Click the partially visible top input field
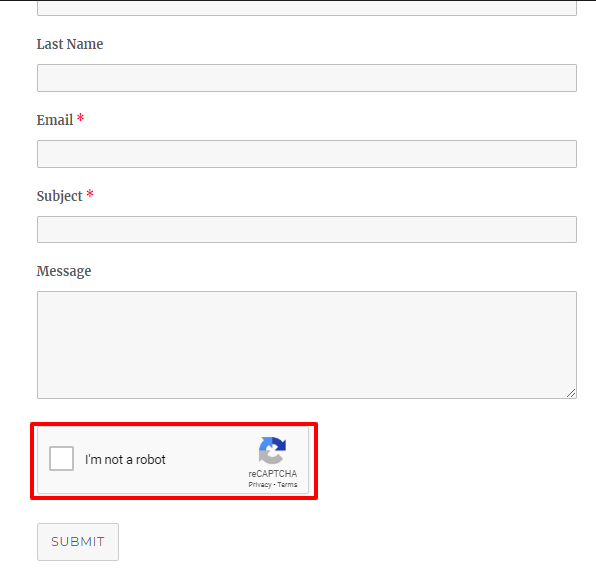Image resolution: width=596 pixels, height=576 pixels. point(307,8)
